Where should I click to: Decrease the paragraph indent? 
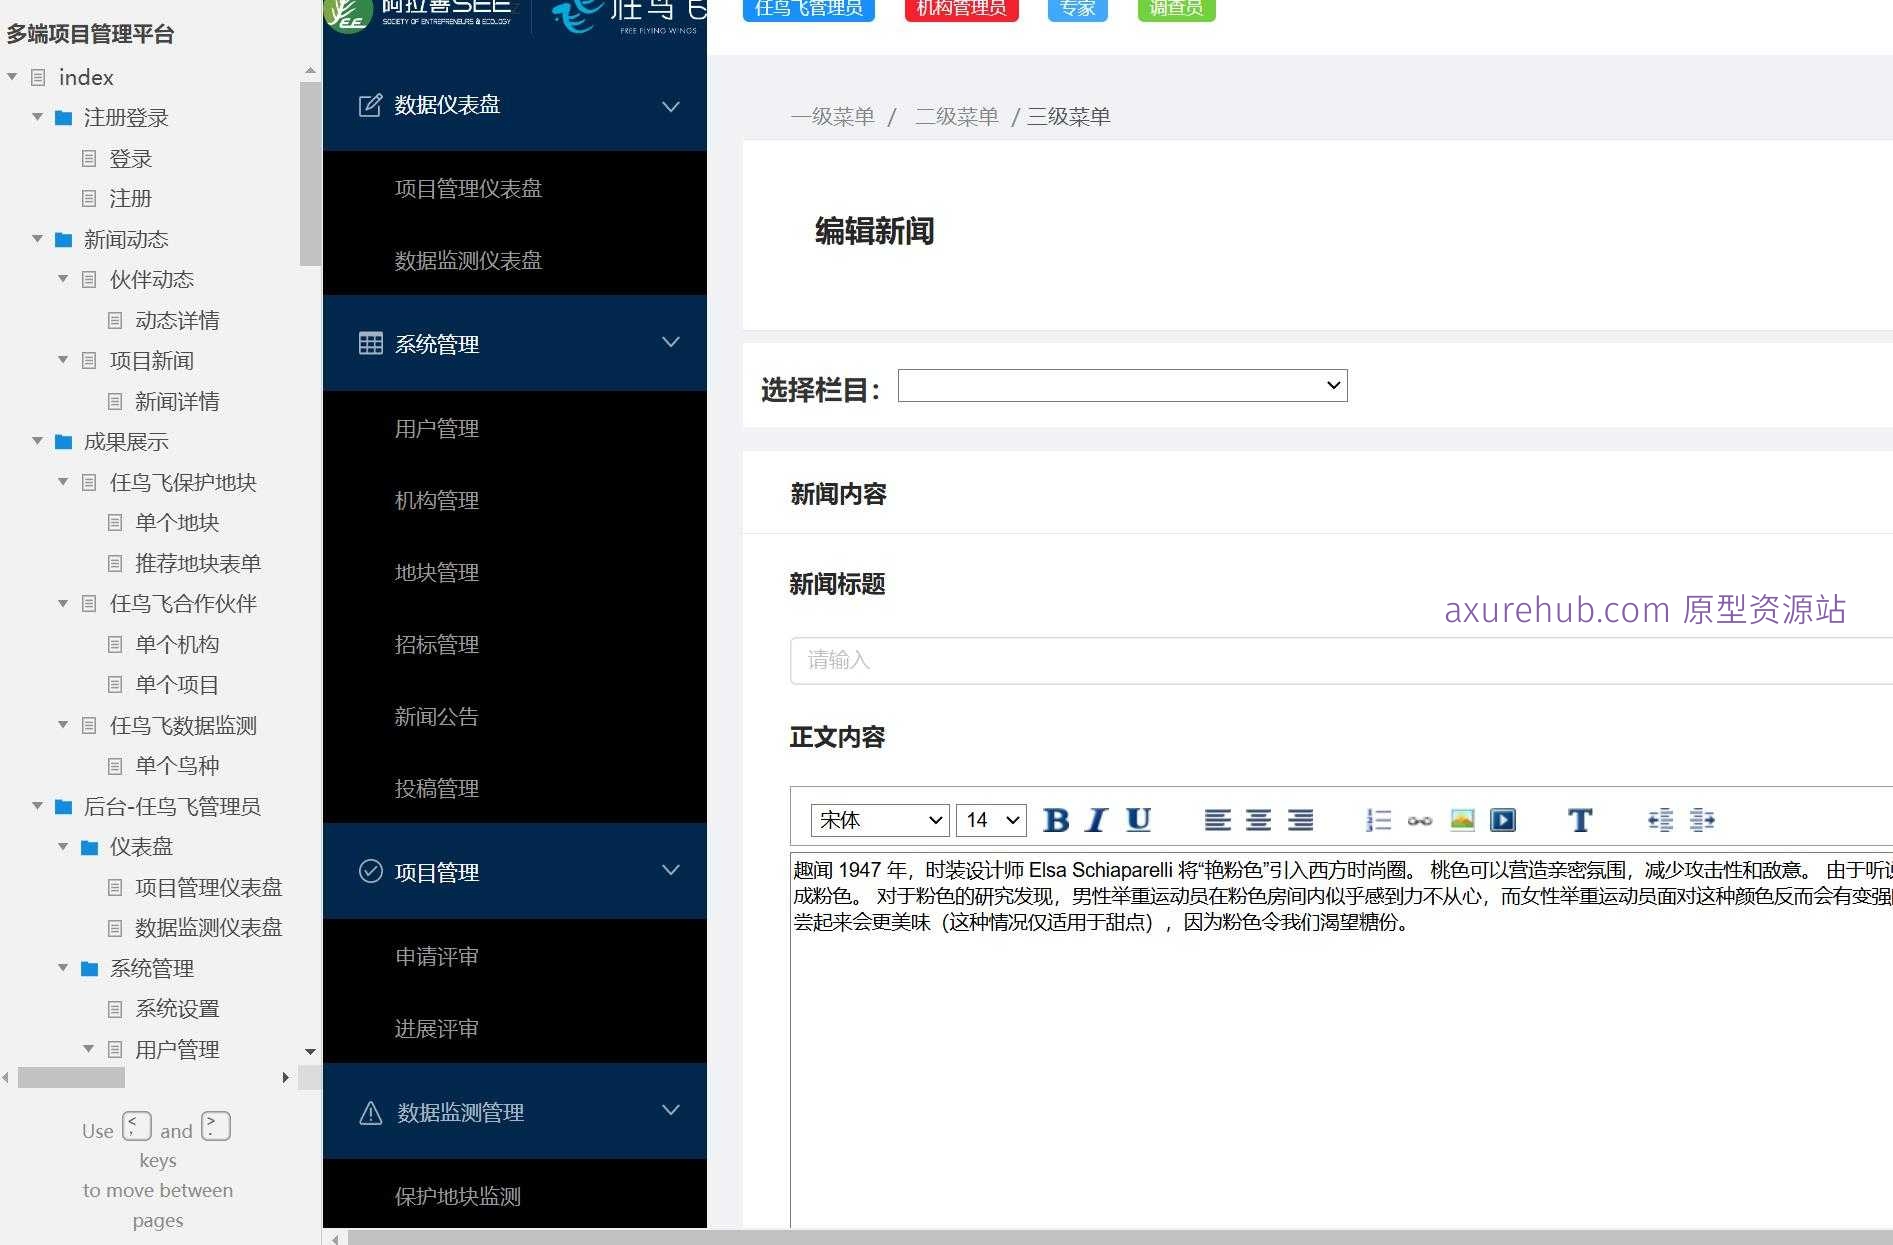(1660, 819)
